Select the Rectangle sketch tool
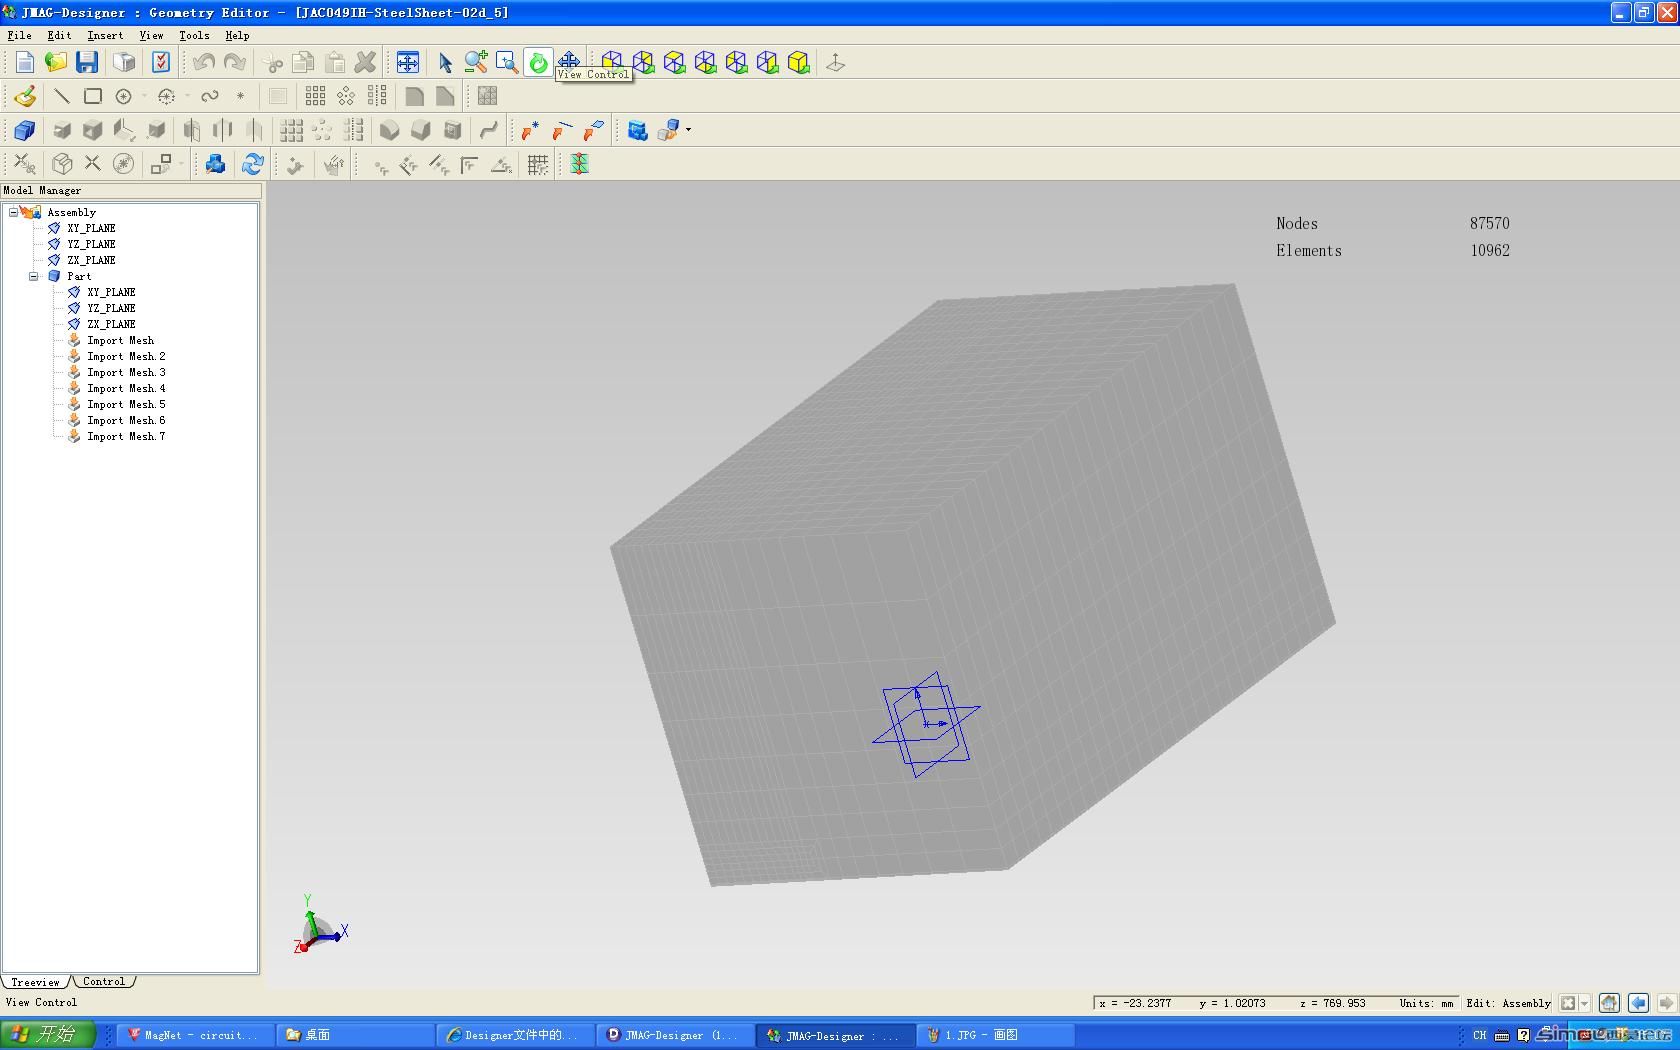This screenshot has width=1680, height=1050. tap(93, 96)
